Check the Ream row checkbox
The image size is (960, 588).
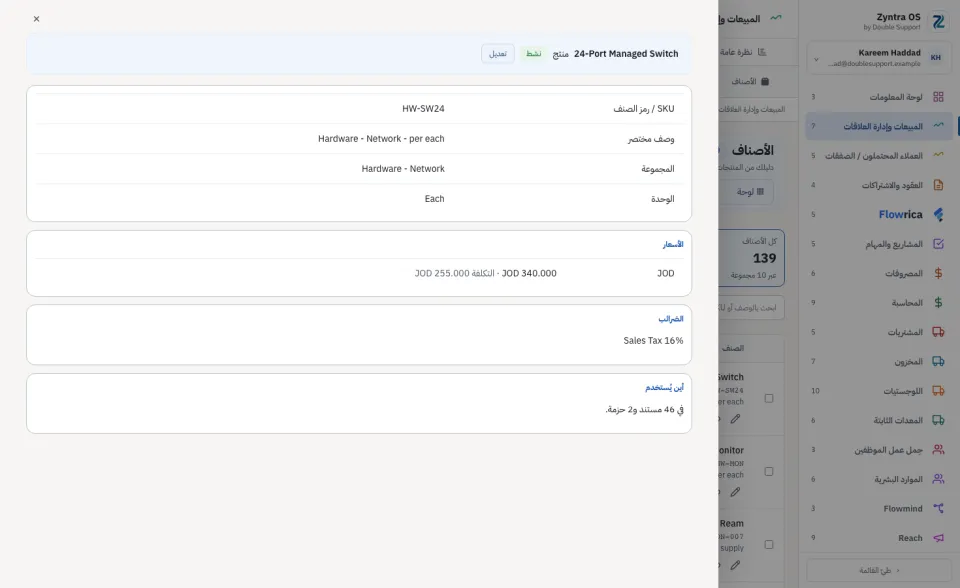click(x=769, y=545)
